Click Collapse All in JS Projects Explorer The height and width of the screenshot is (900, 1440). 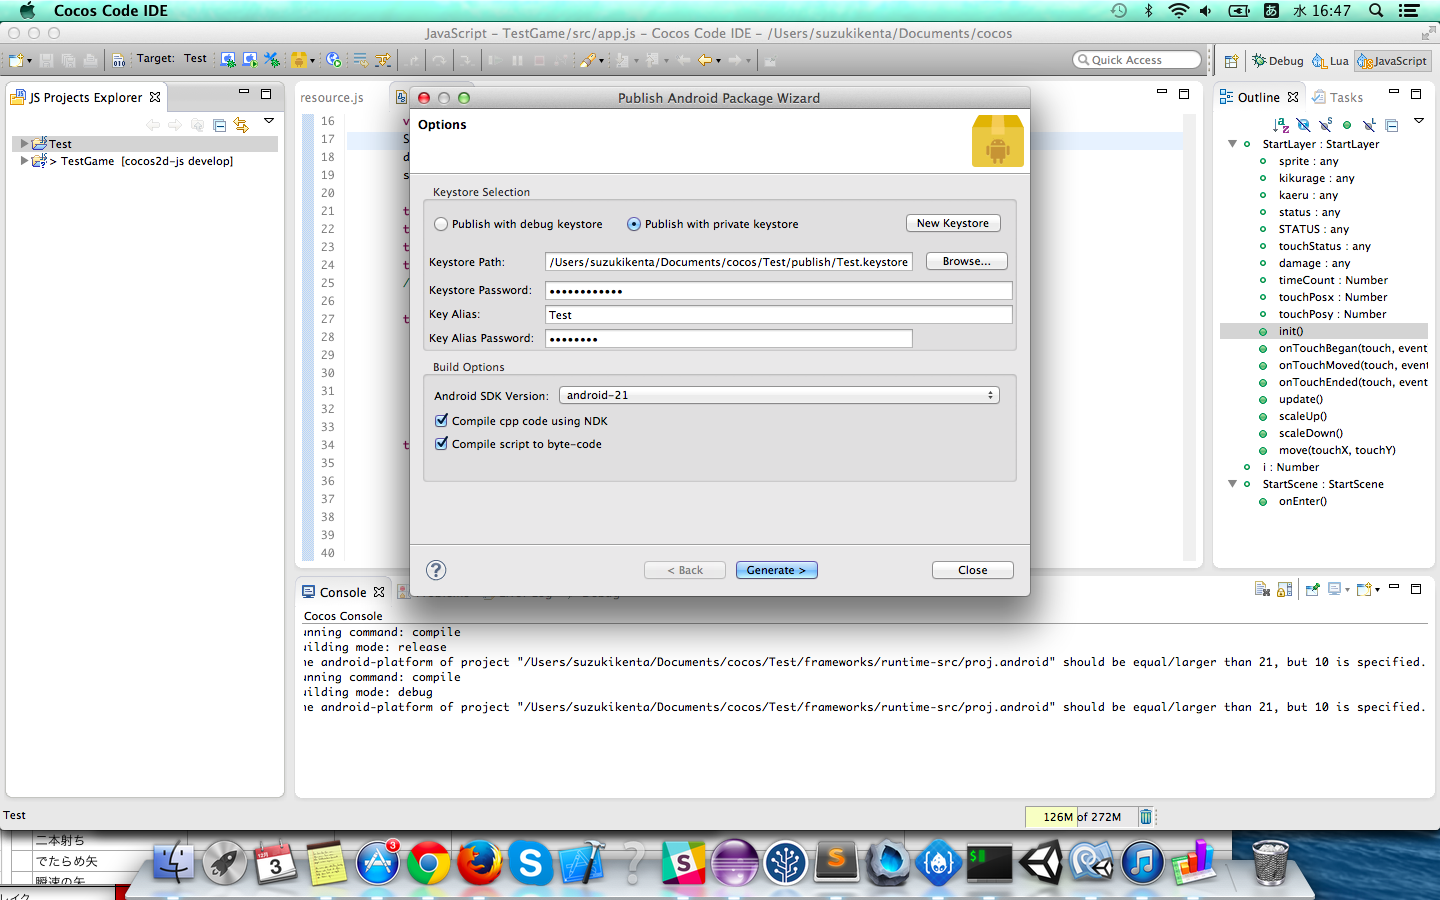(x=219, y=125)
